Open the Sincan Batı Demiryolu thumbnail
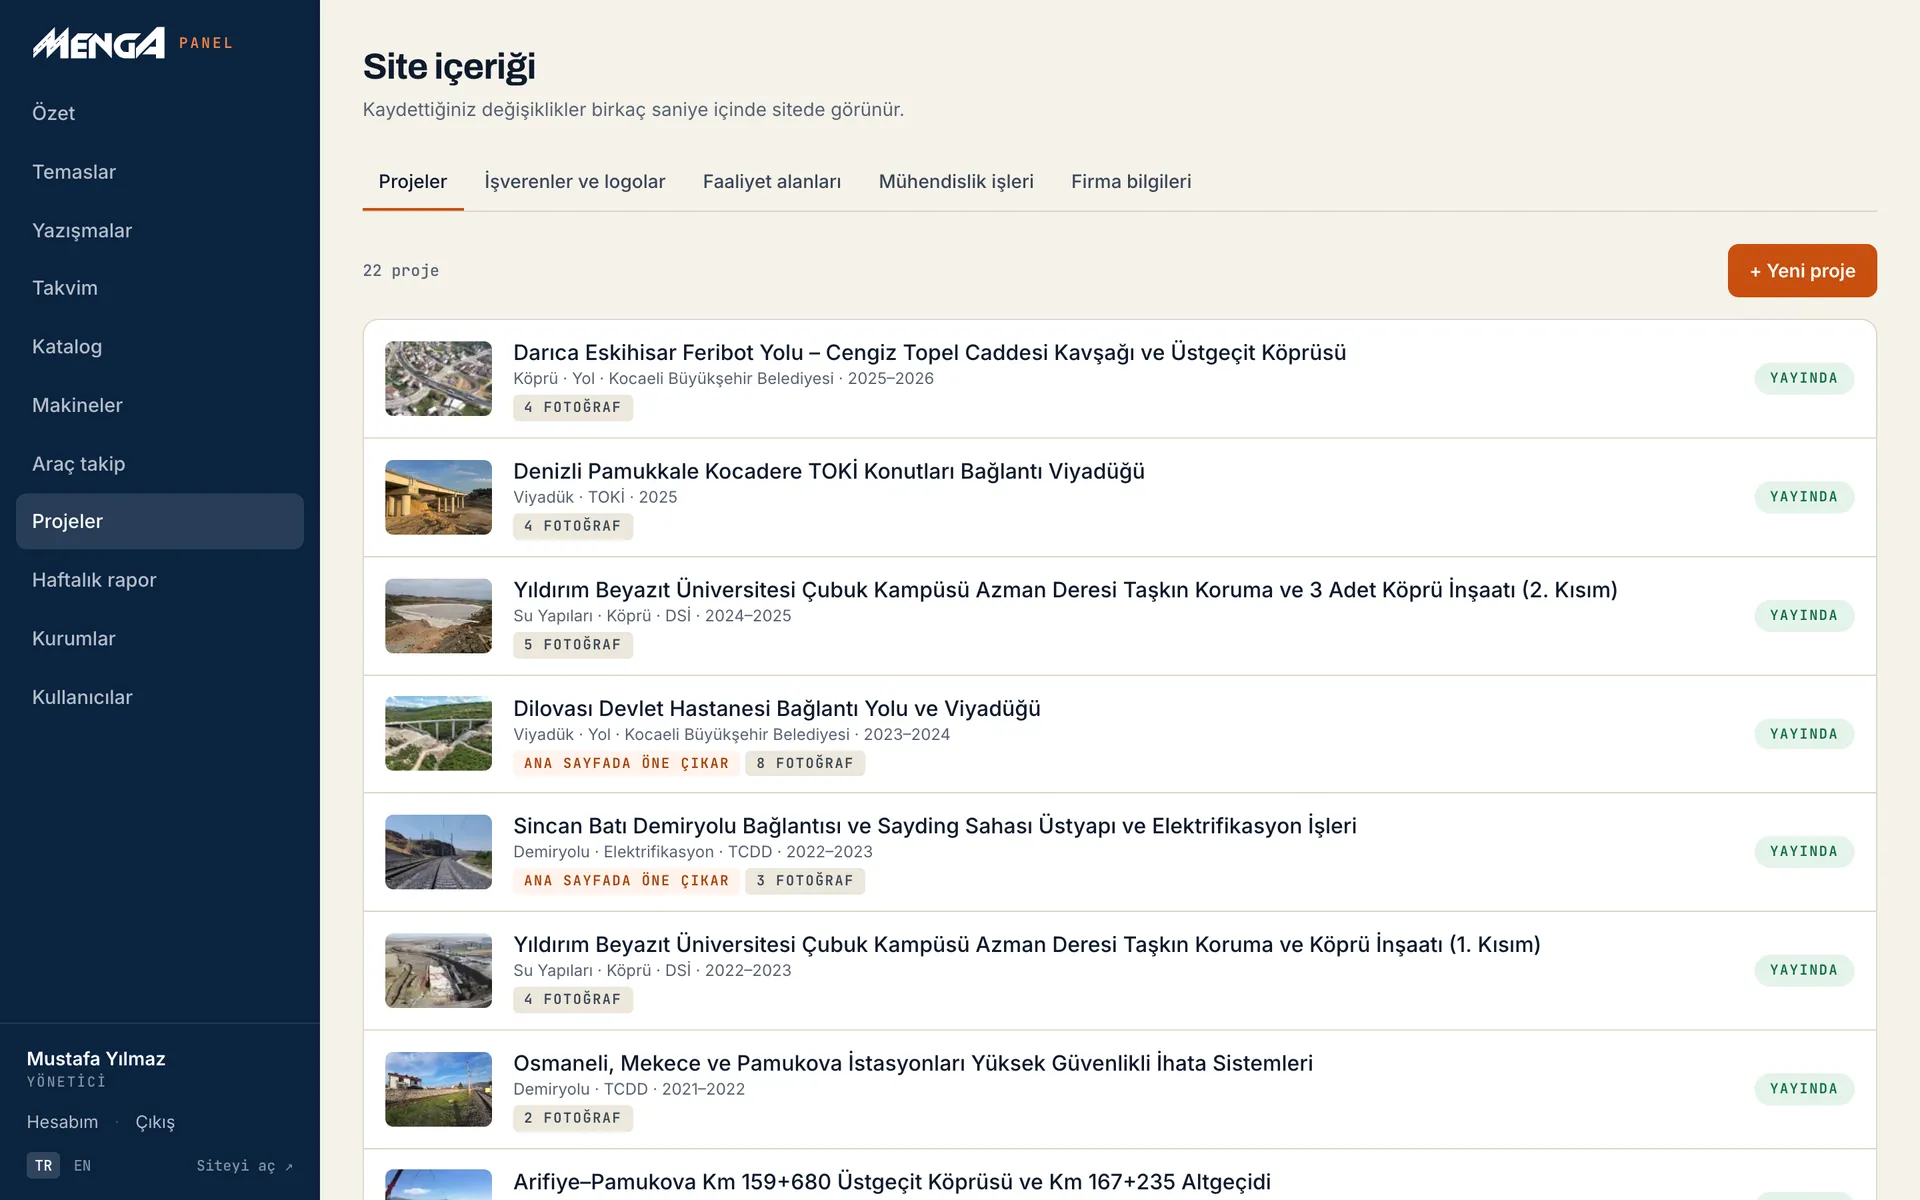1920x1200 pixels. click(438, 852)
